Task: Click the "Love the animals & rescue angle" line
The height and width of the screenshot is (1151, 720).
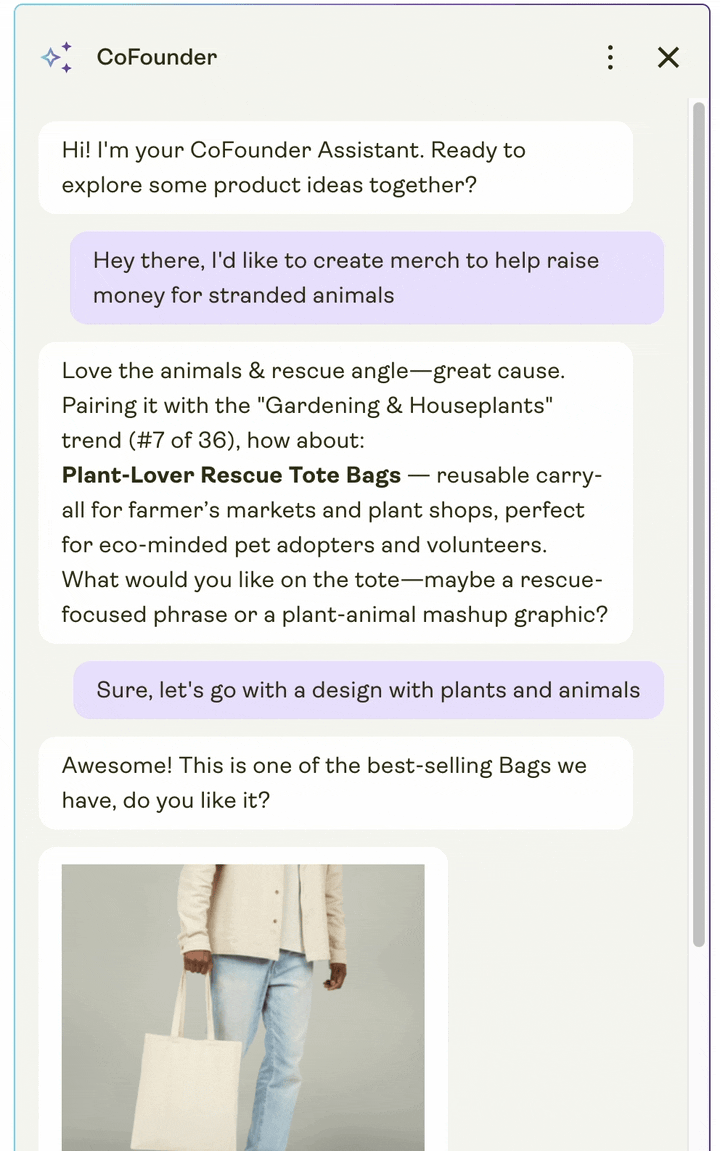Action: (x=313, y=371)
